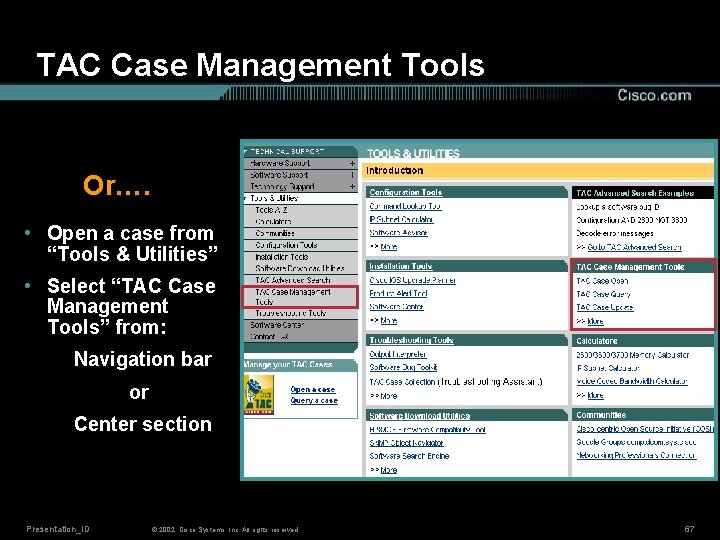
Task: Open Tools A-Z in the sidebar
Action: click(x=271, y=210)
